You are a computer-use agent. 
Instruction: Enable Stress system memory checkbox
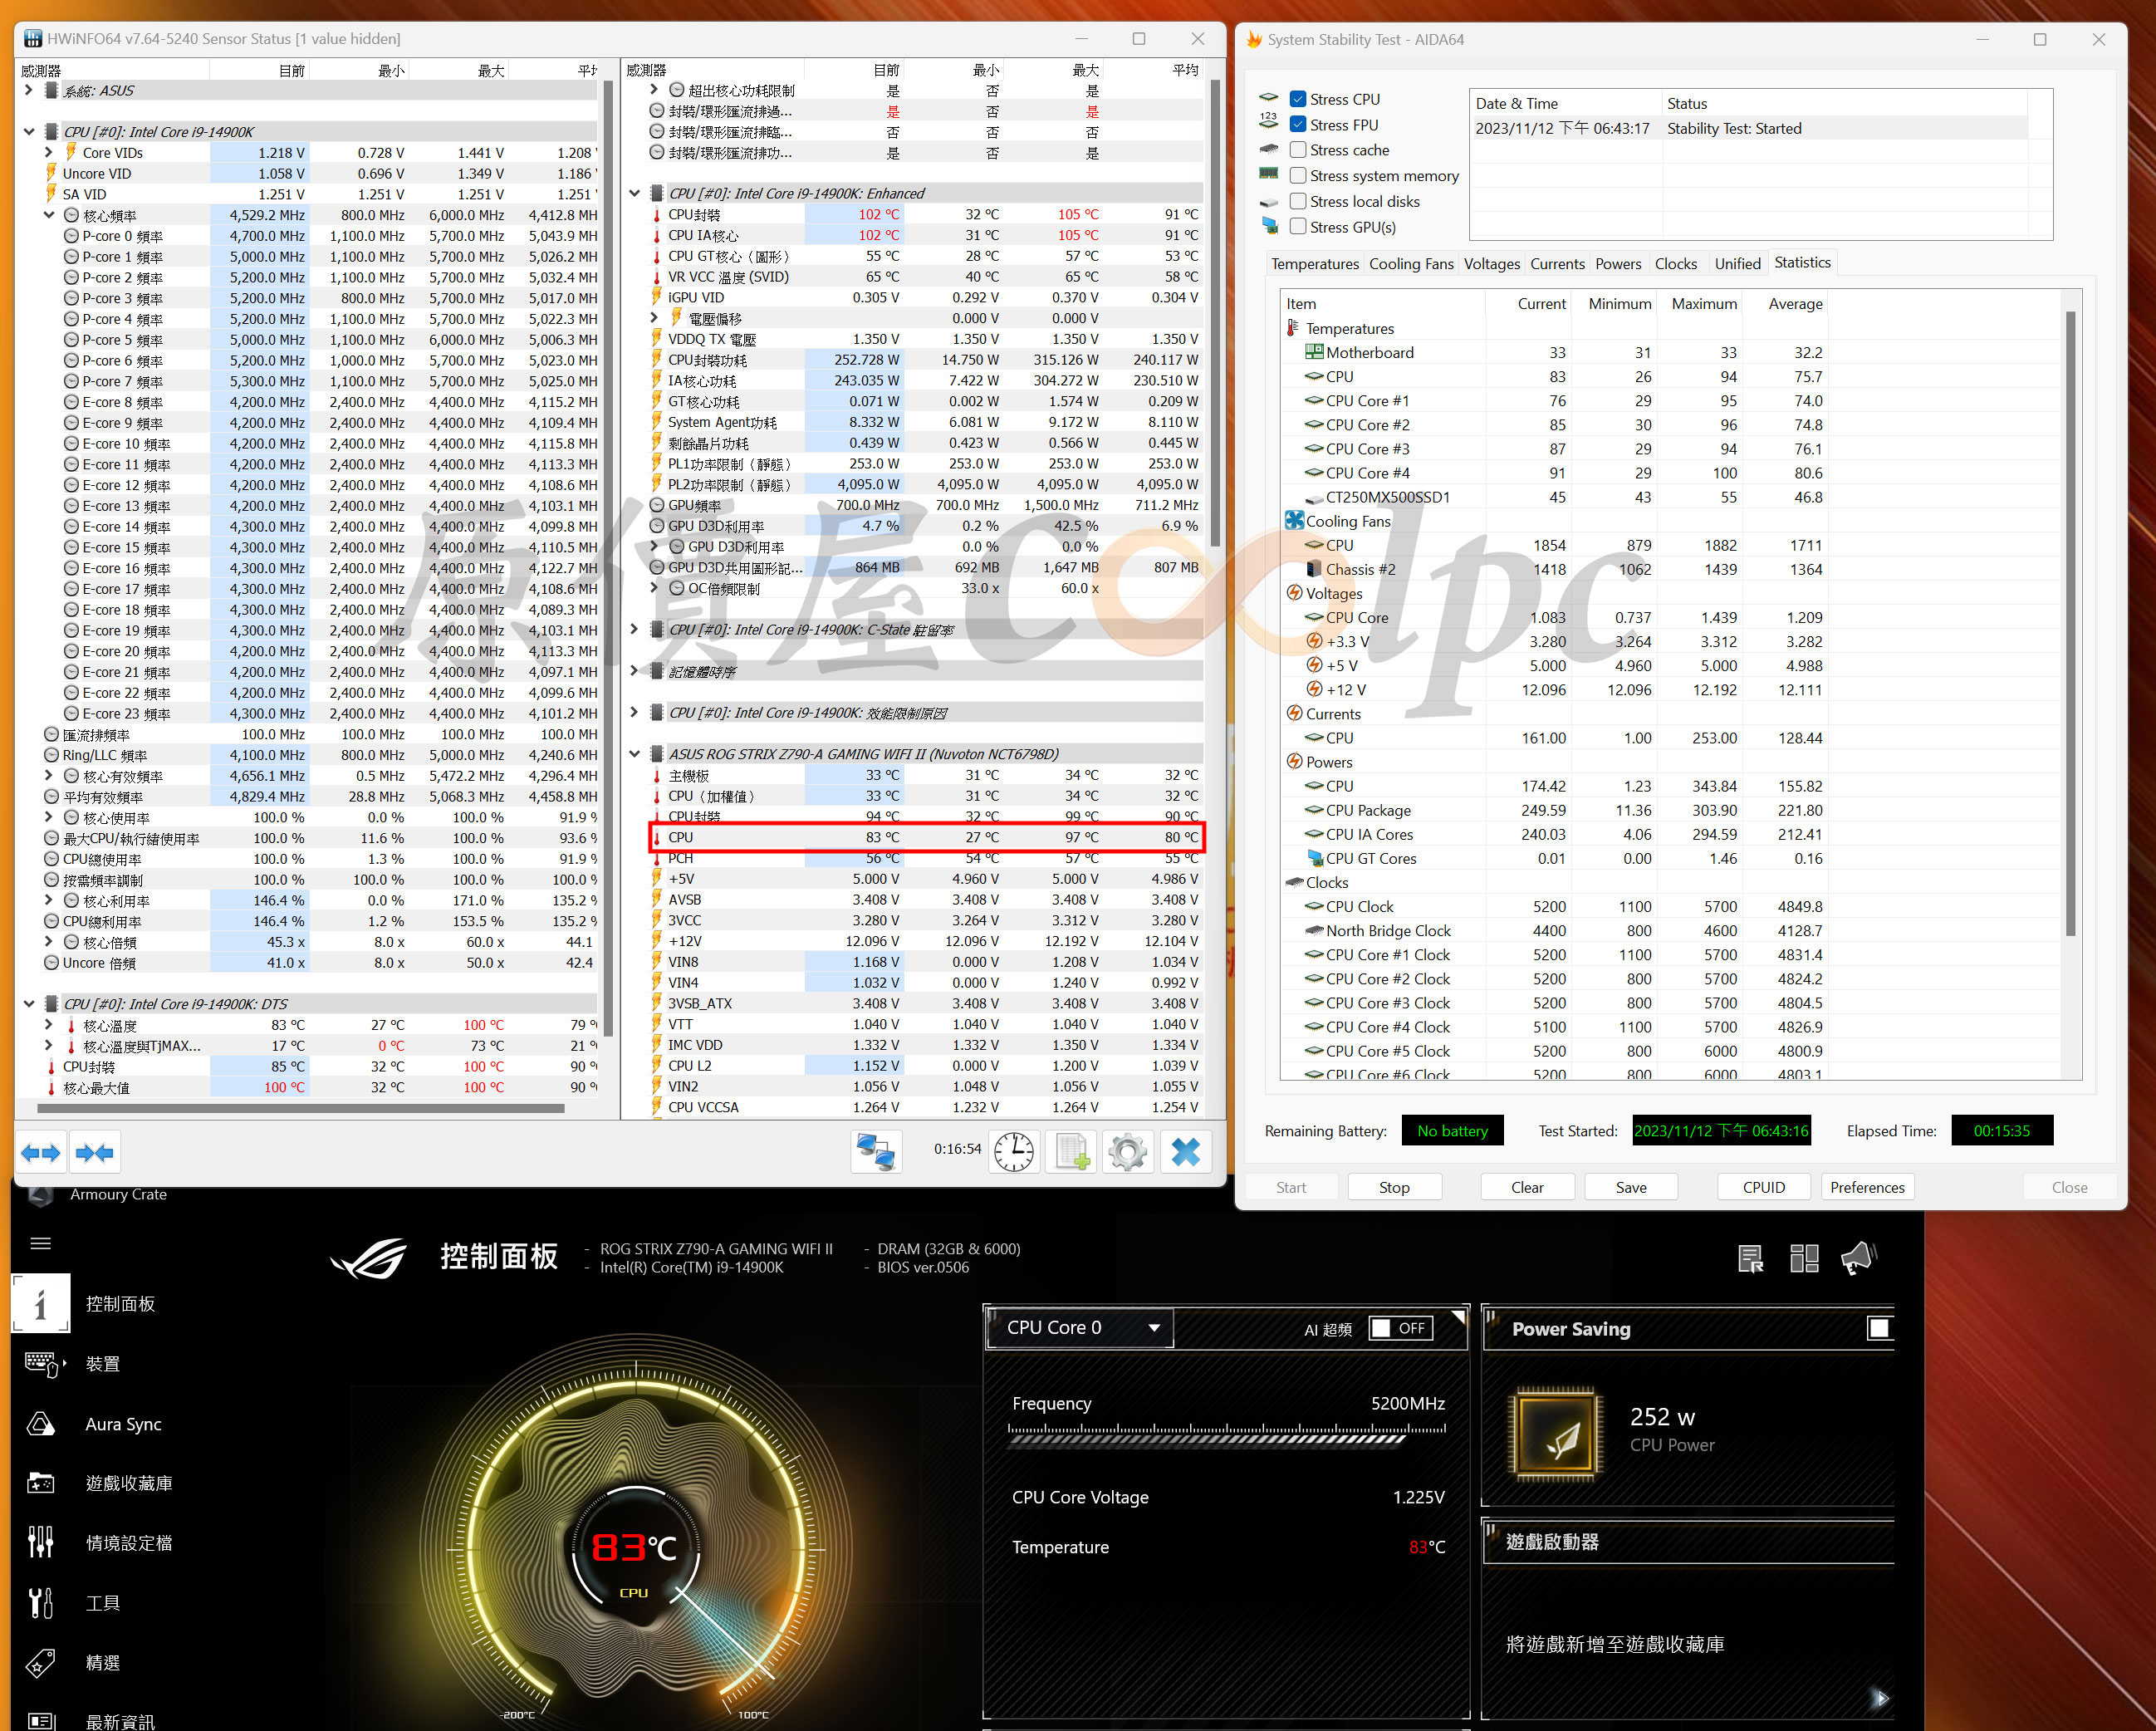click(x=1298, y=175)
